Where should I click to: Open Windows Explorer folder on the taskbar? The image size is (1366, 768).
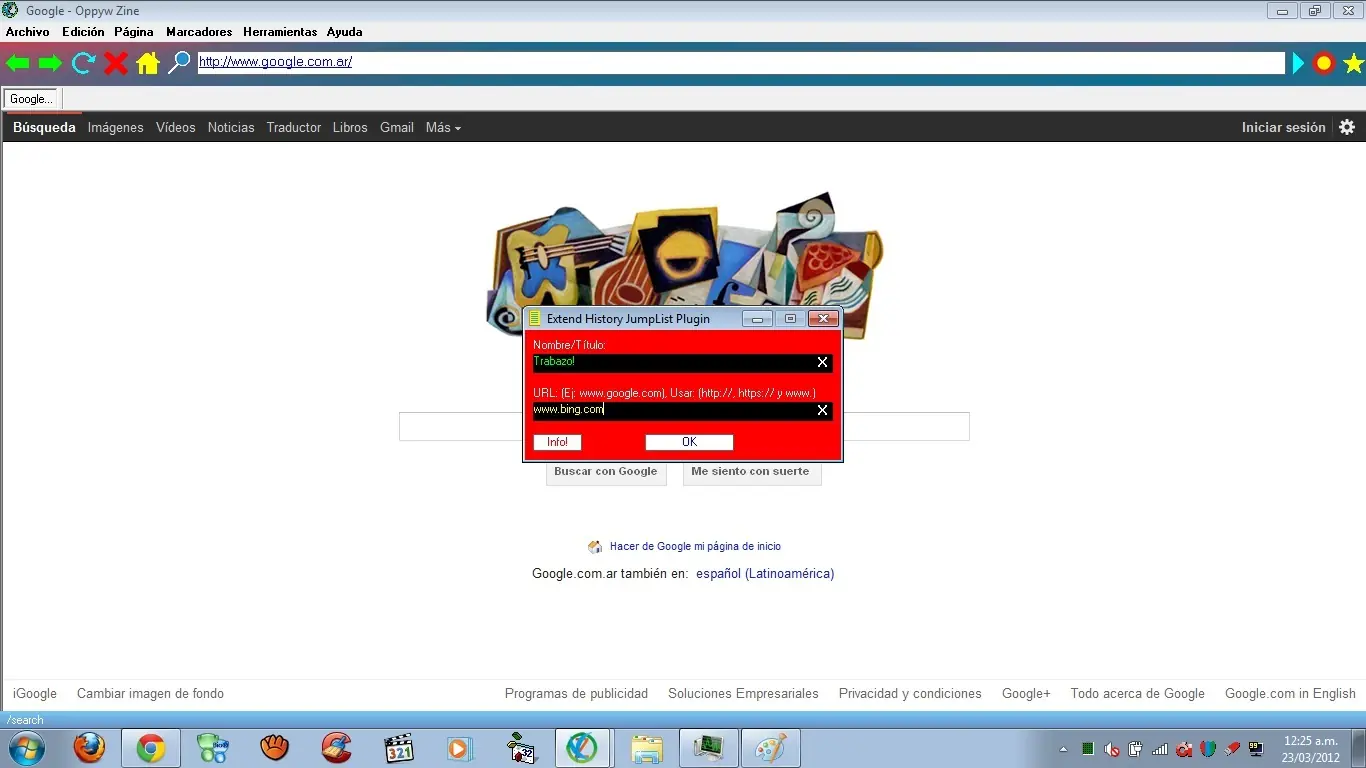coord(647,748)
